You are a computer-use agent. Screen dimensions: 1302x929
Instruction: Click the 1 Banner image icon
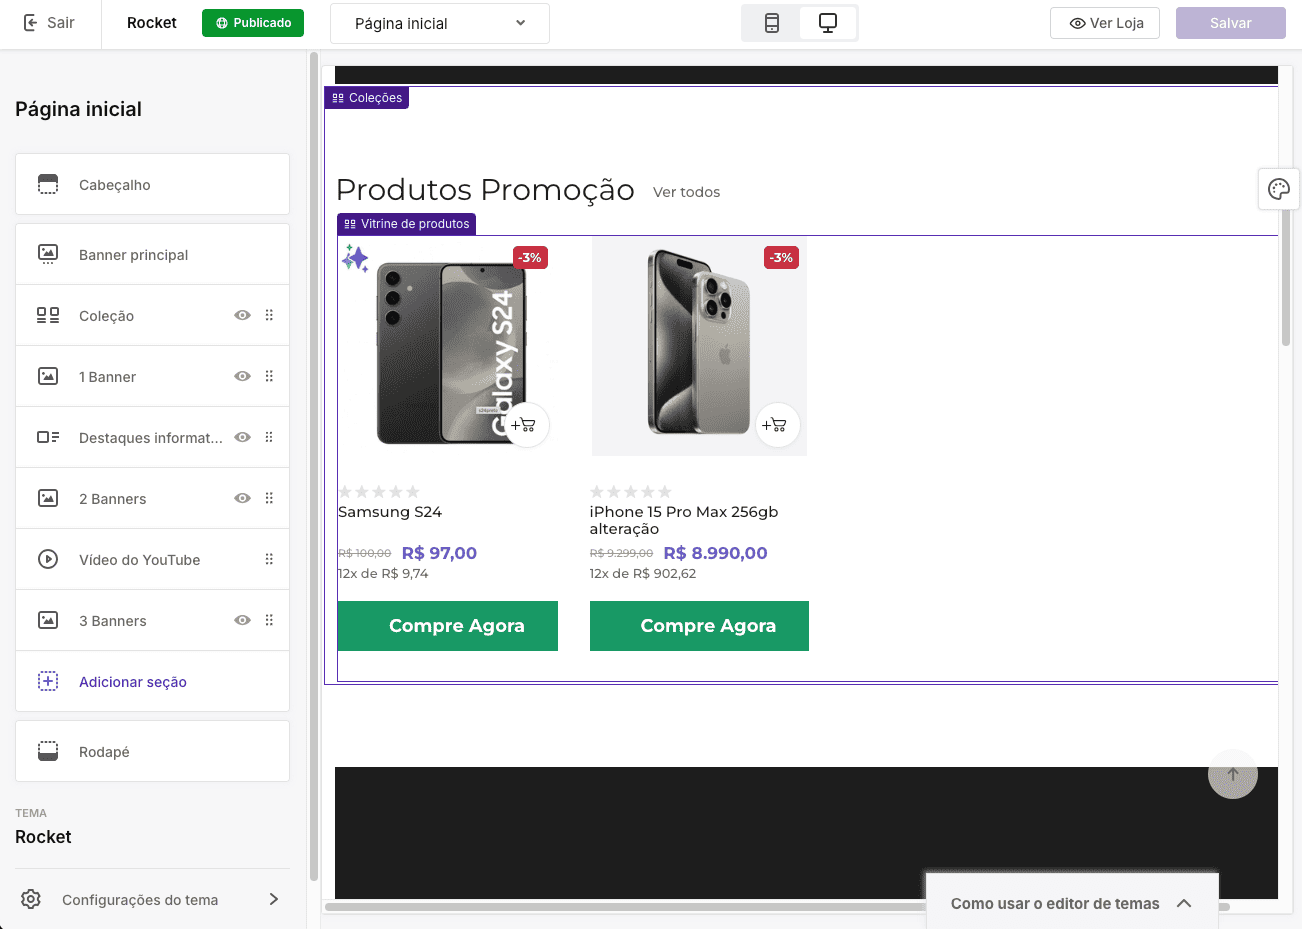click(x=48, y=376)
